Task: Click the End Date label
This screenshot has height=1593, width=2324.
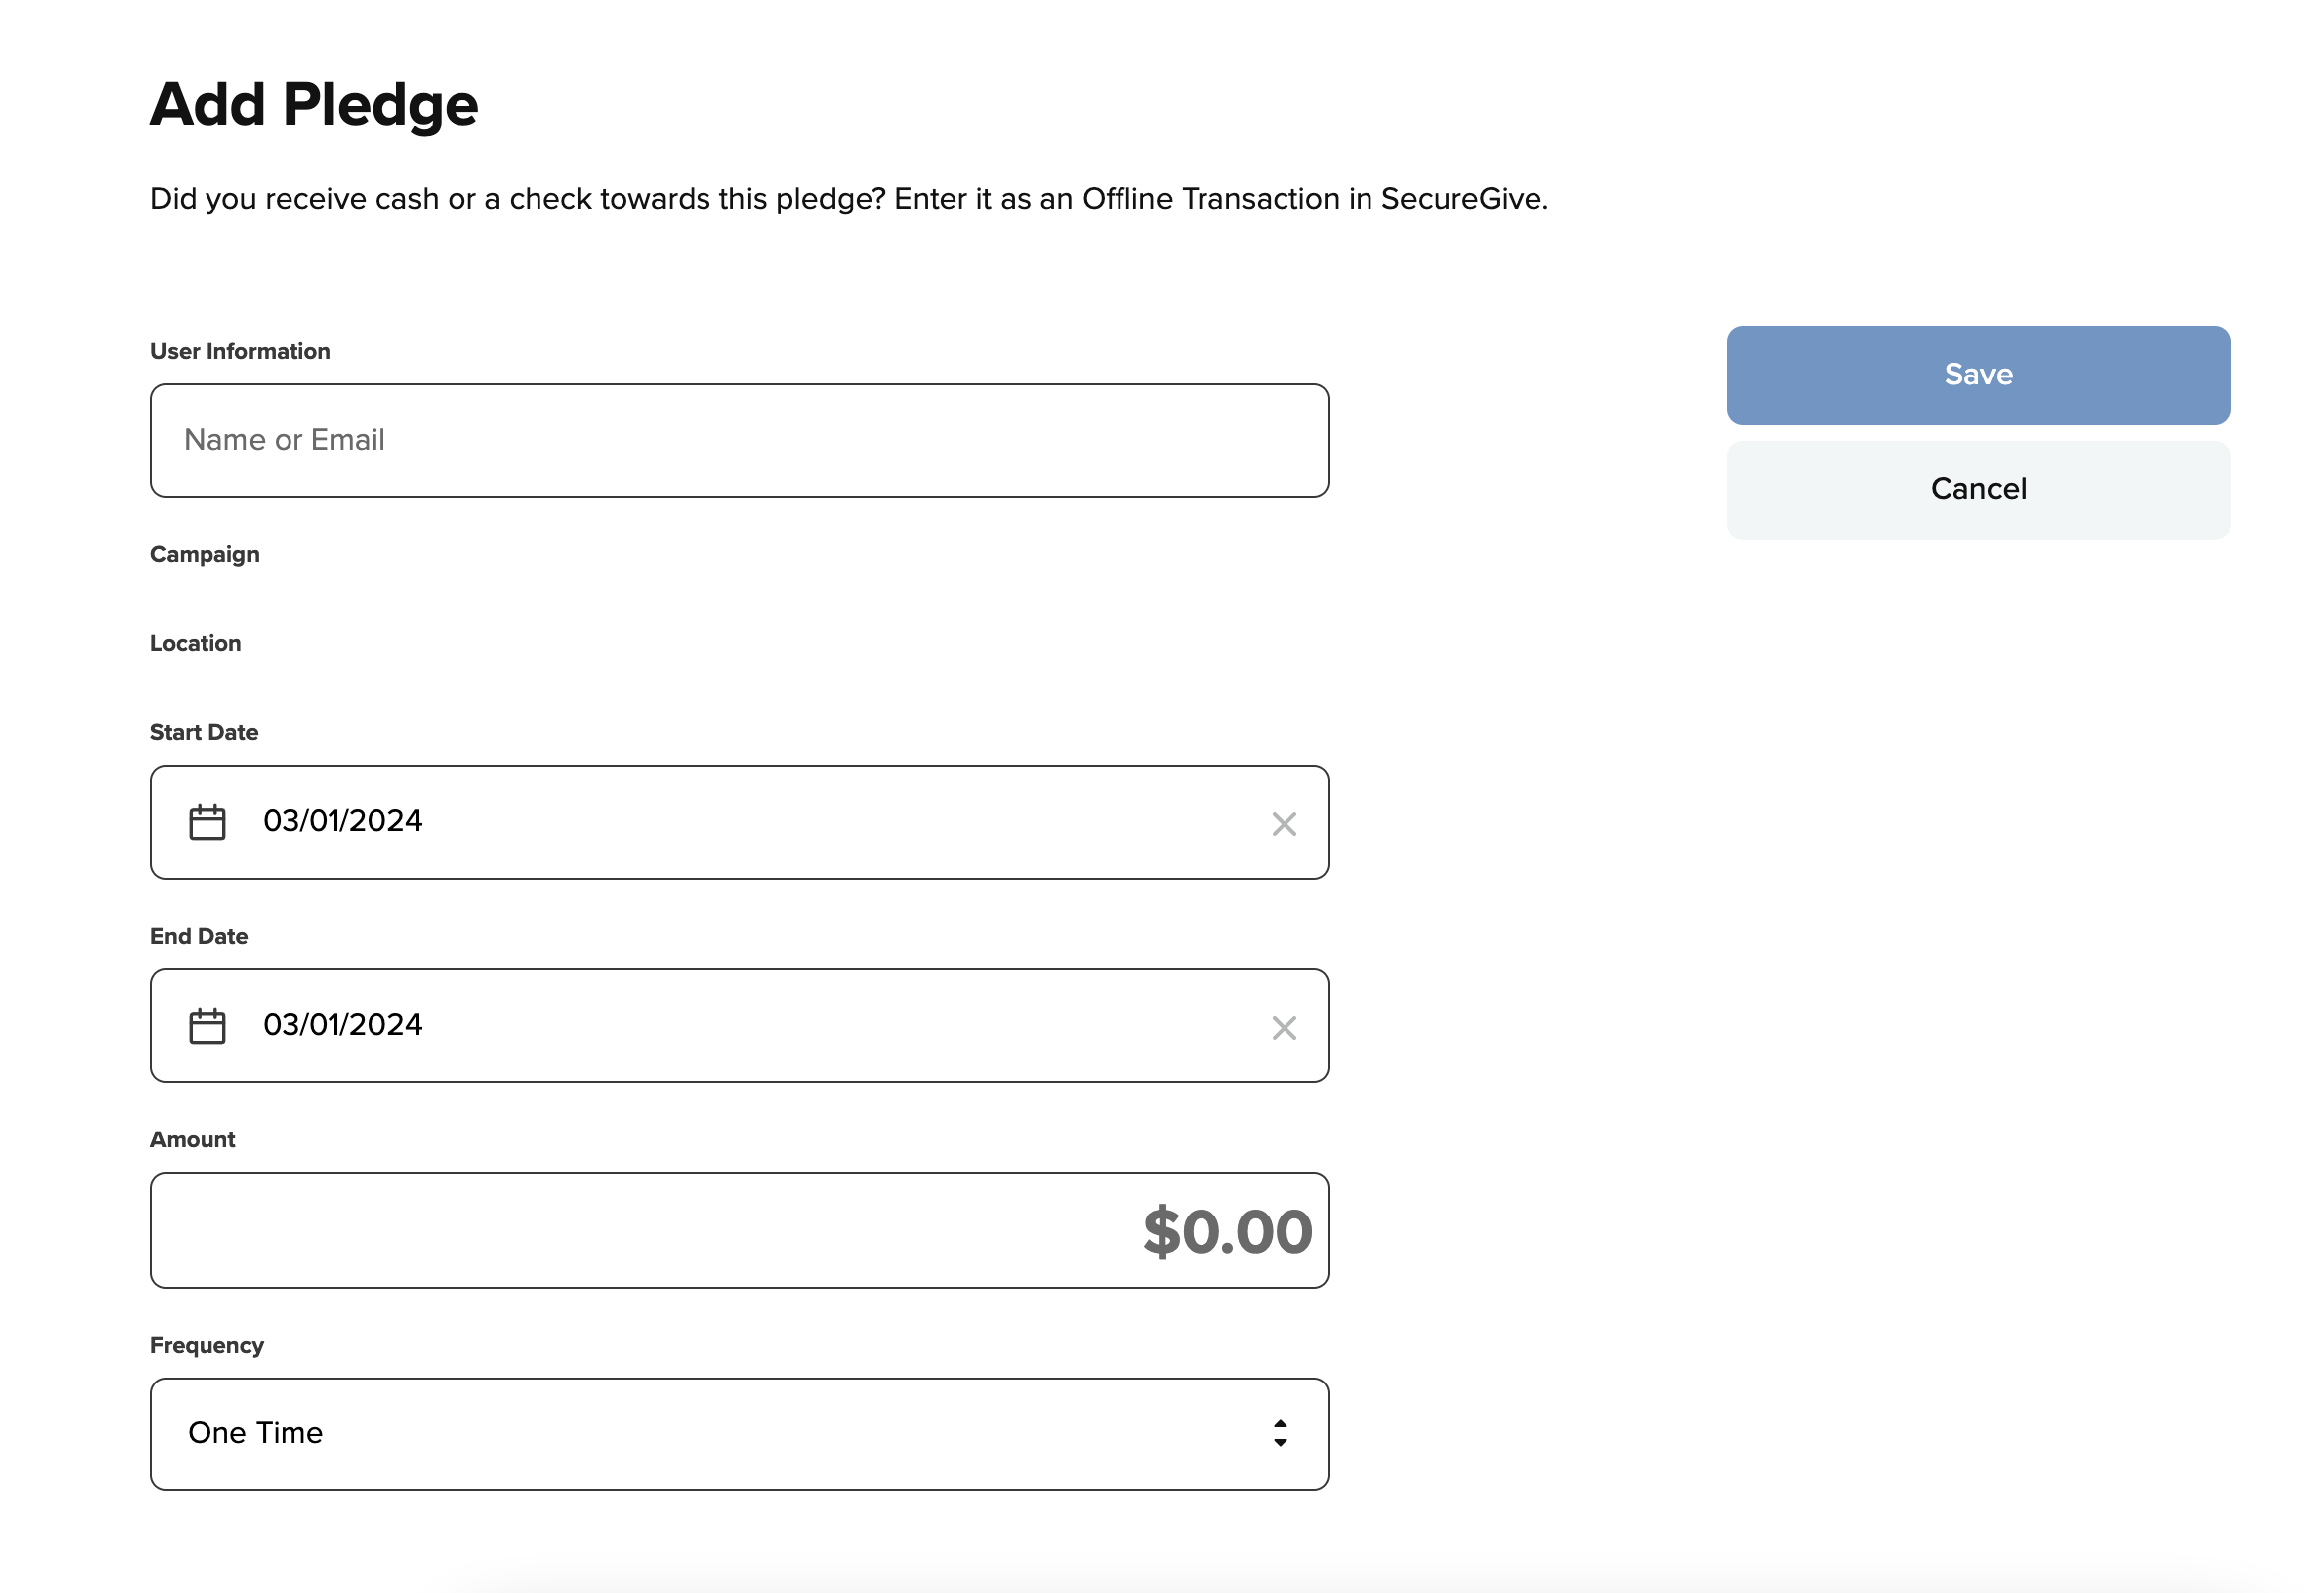Action: click(198, 936)
